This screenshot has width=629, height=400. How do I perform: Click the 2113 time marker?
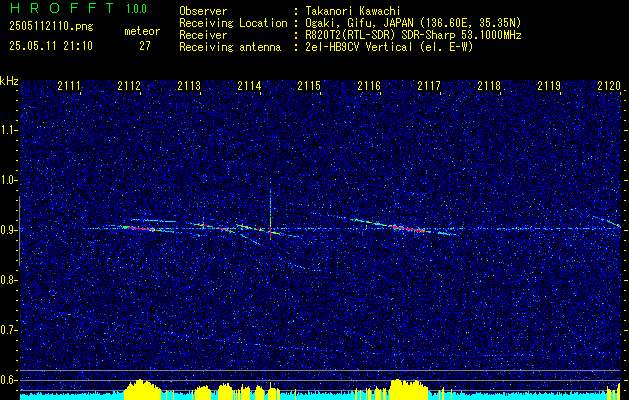[189, 86]
